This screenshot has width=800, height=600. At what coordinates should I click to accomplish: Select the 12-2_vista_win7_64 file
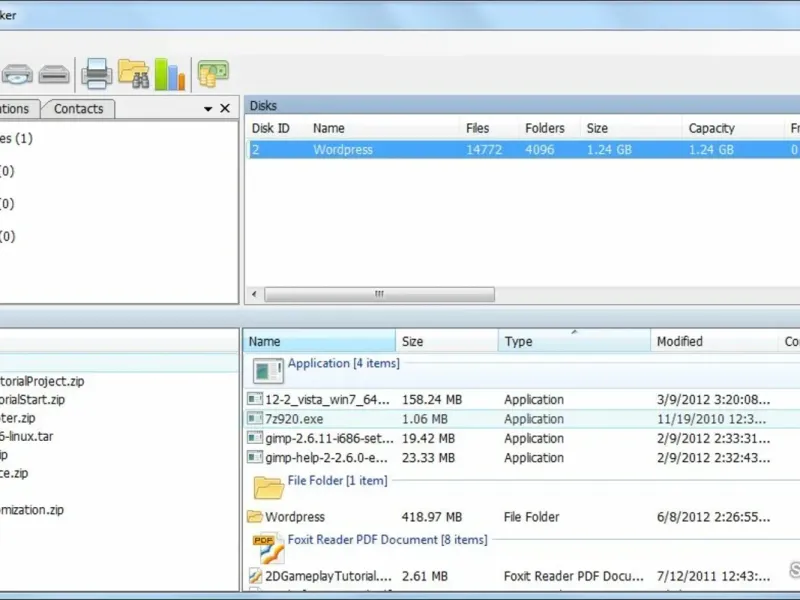pyautogui.click(x=327, y=399)
